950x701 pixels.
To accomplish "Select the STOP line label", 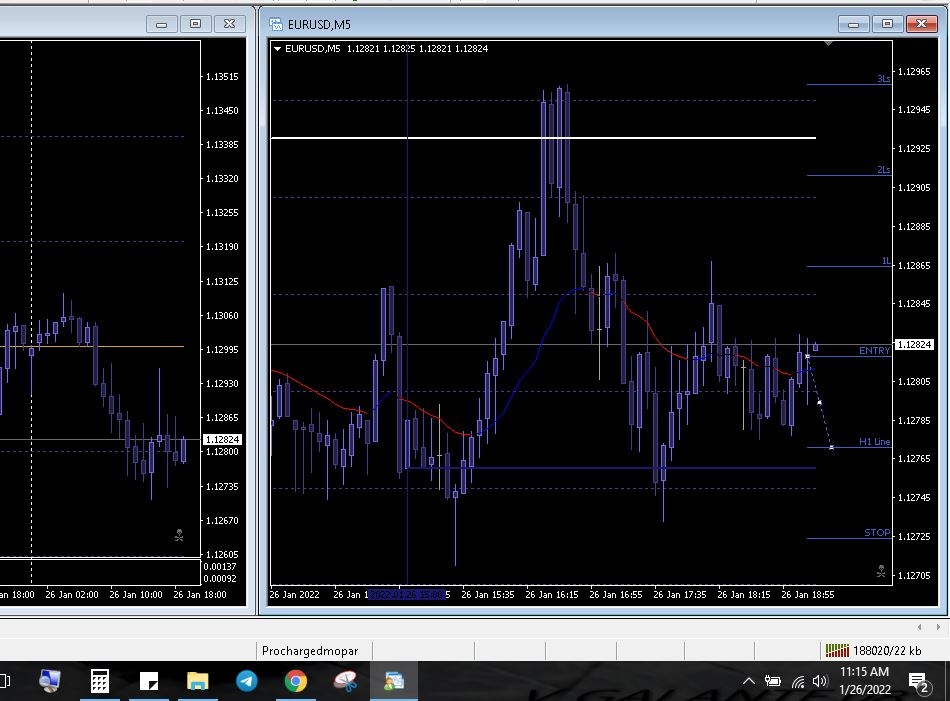I will pyautogui.click(x=876, y=533).
